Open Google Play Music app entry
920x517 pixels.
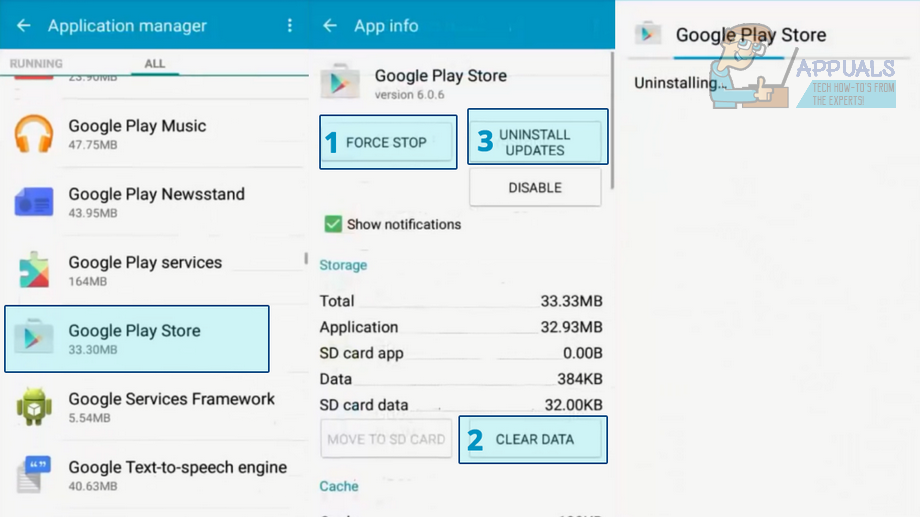click(154, 134)
